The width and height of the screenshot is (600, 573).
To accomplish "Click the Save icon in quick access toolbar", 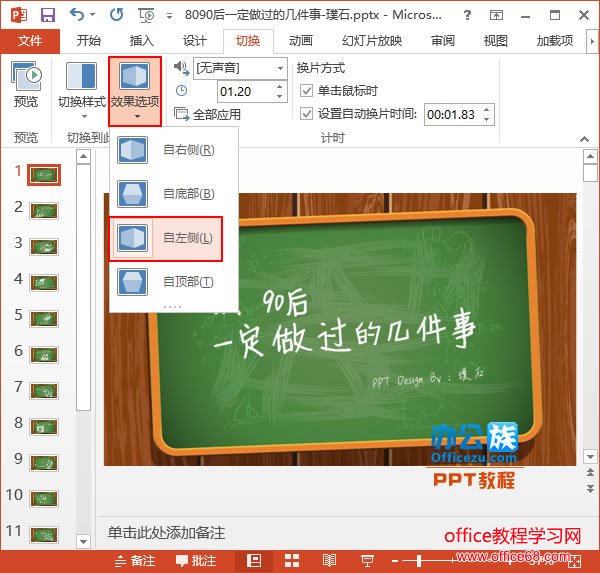I will click(x=48, y=15).
